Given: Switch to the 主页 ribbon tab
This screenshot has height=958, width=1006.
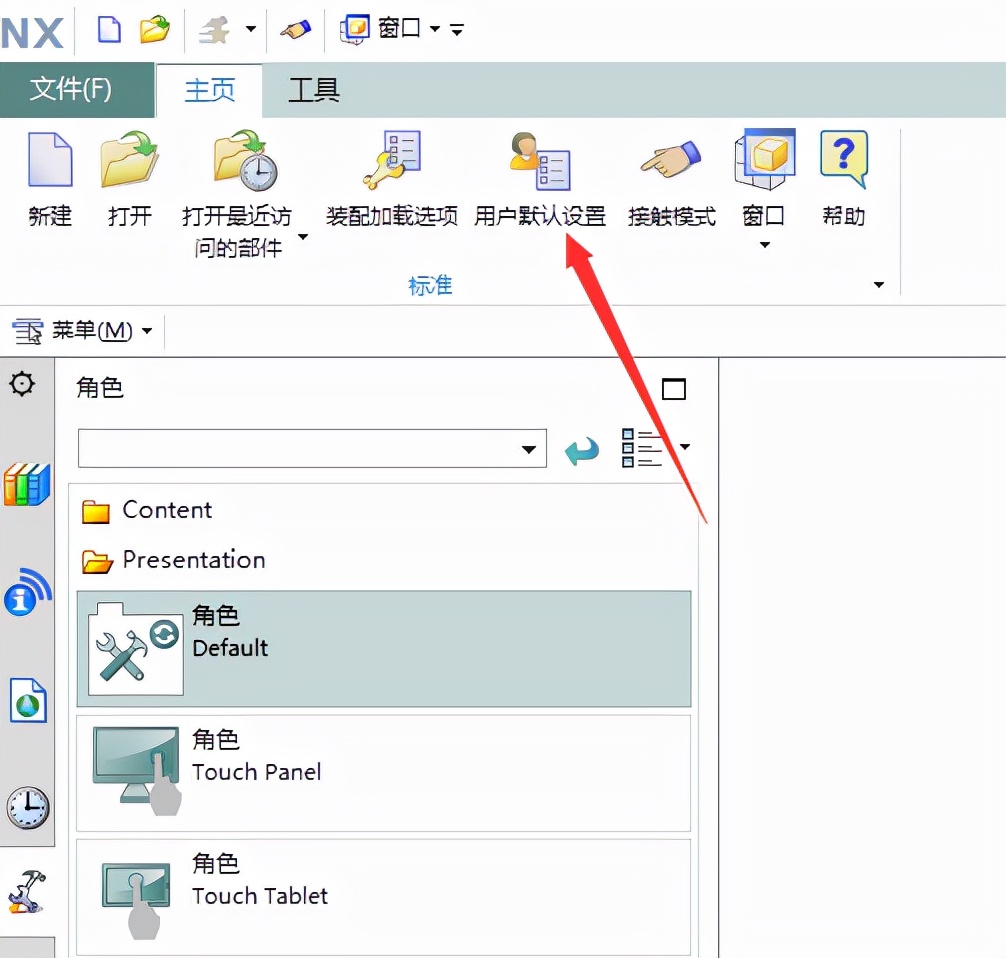Looking at the screenshot, I should click(x=210, y=90).
